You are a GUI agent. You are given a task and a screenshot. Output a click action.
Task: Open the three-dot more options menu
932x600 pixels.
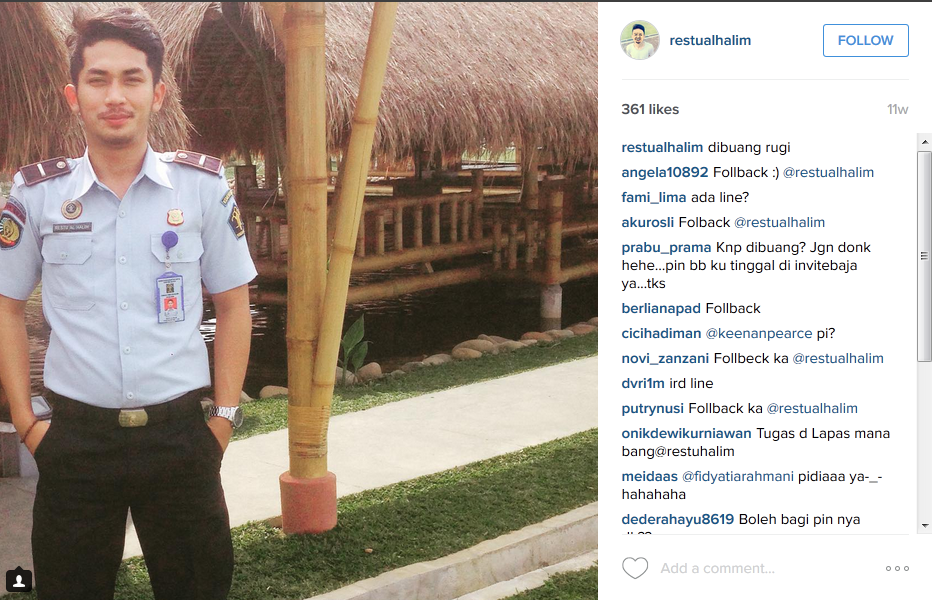point(897,568)
